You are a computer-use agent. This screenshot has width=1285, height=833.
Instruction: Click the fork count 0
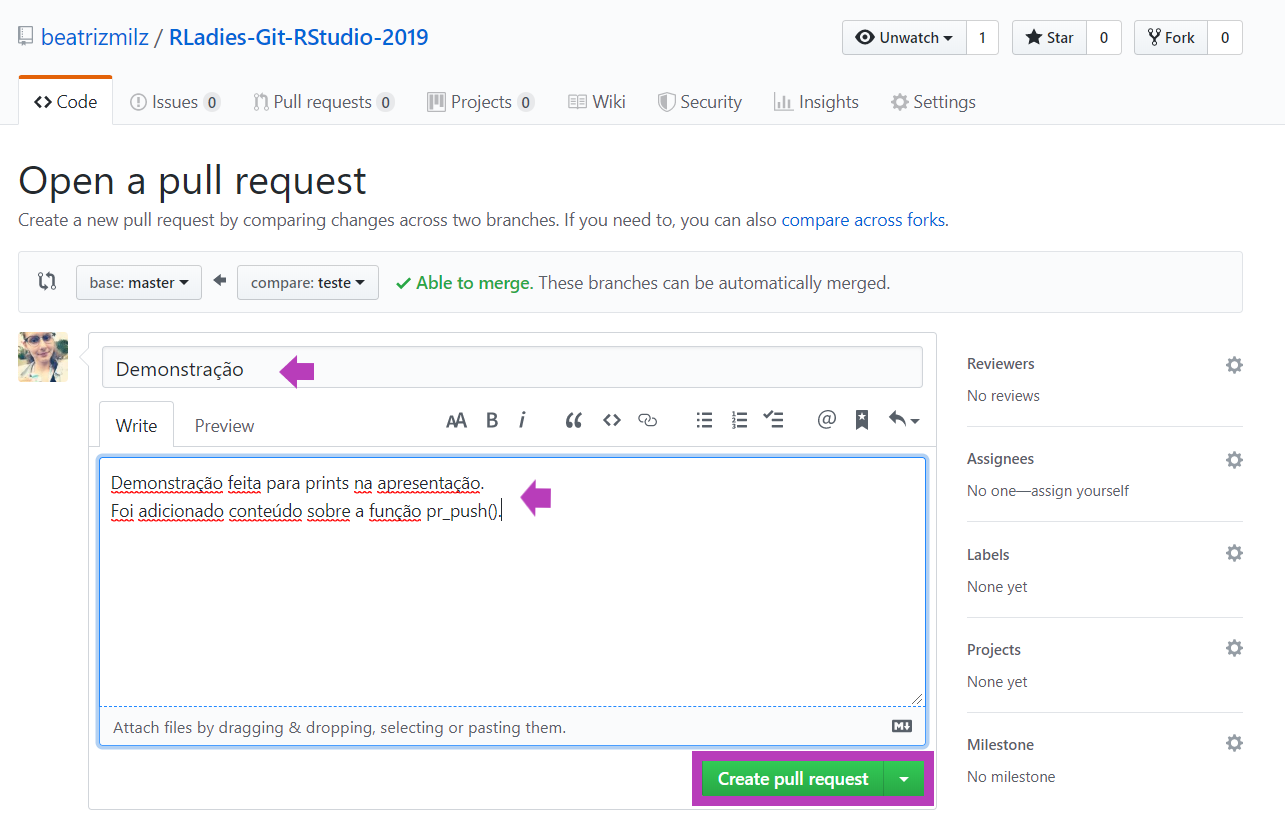[x=1225, y=38]
